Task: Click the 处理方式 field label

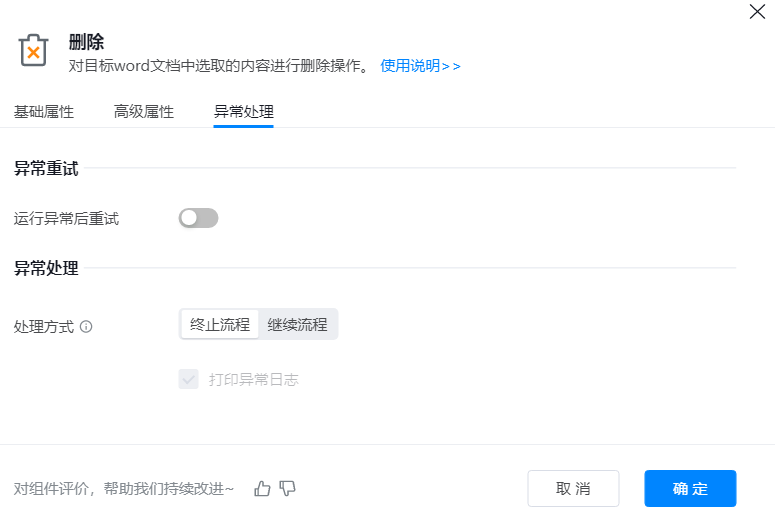Action: [44, 326]
